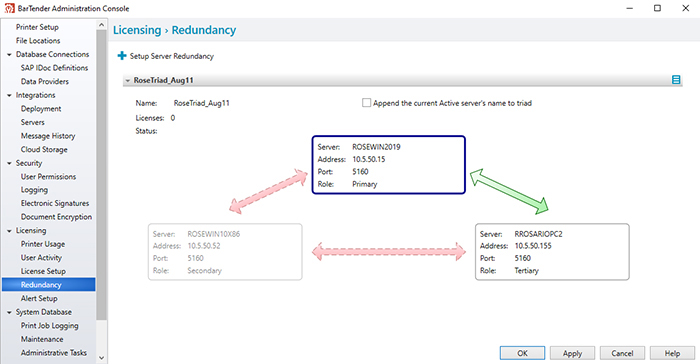This screenshot has width=700, height=364.
Task: Open File Locations page
Action: coord(38,41)
